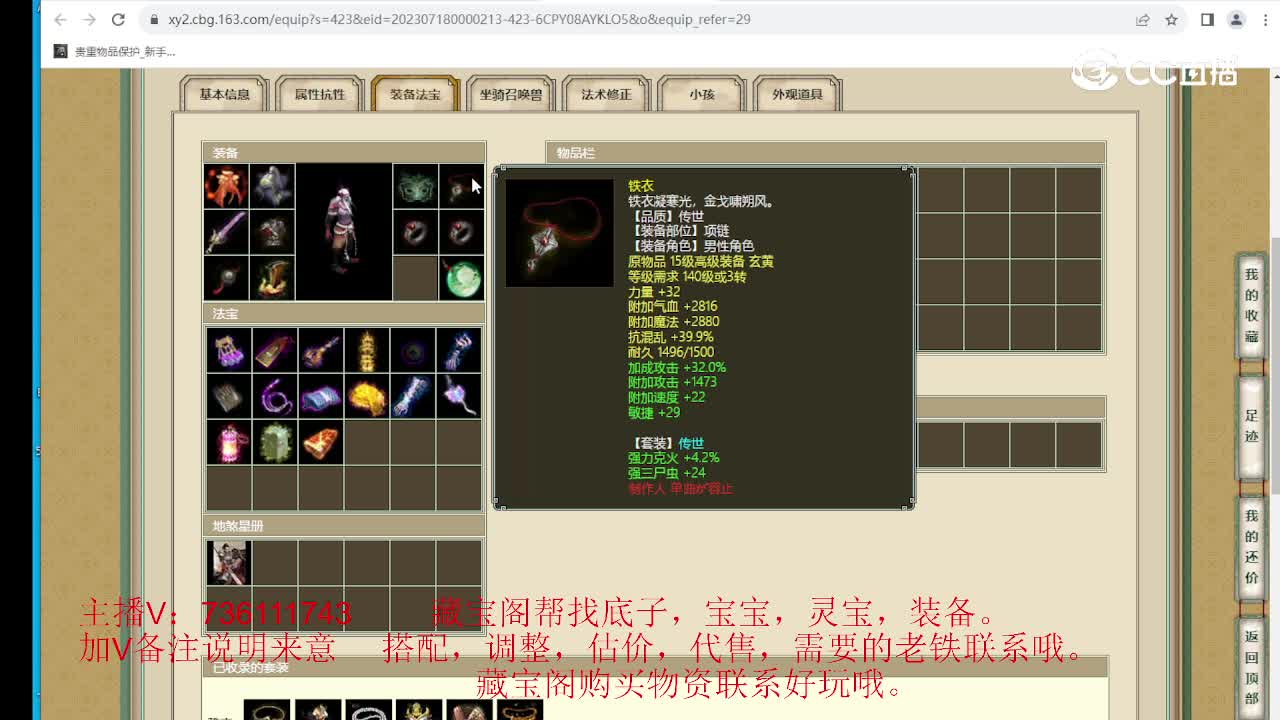1280x720 pixels.
Task: Click the 耐久 1496/1500 stat line
Action: (x=671, y=352)
